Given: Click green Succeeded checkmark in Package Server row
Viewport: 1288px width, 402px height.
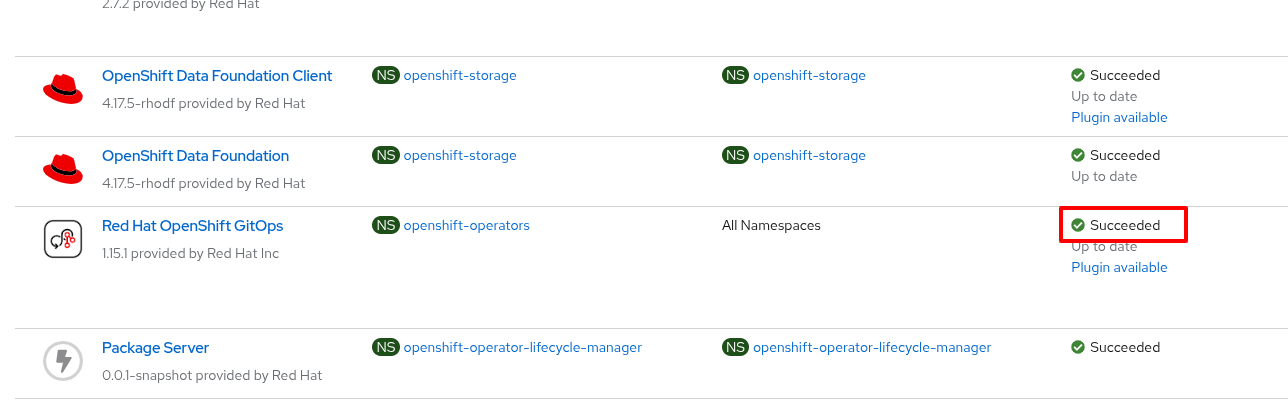Looking at the screenshot, I should [1078, 347].
